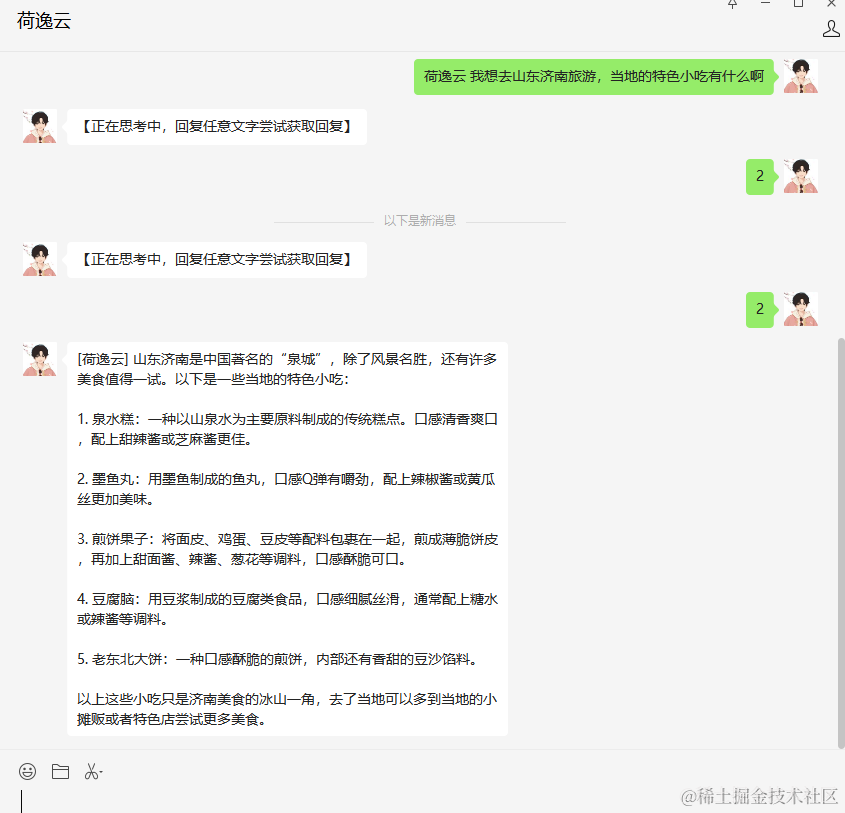The width and height of the screenshot is (845, 813).
Task: Click the '煎饼果子' item line
Action: (287, 549)
